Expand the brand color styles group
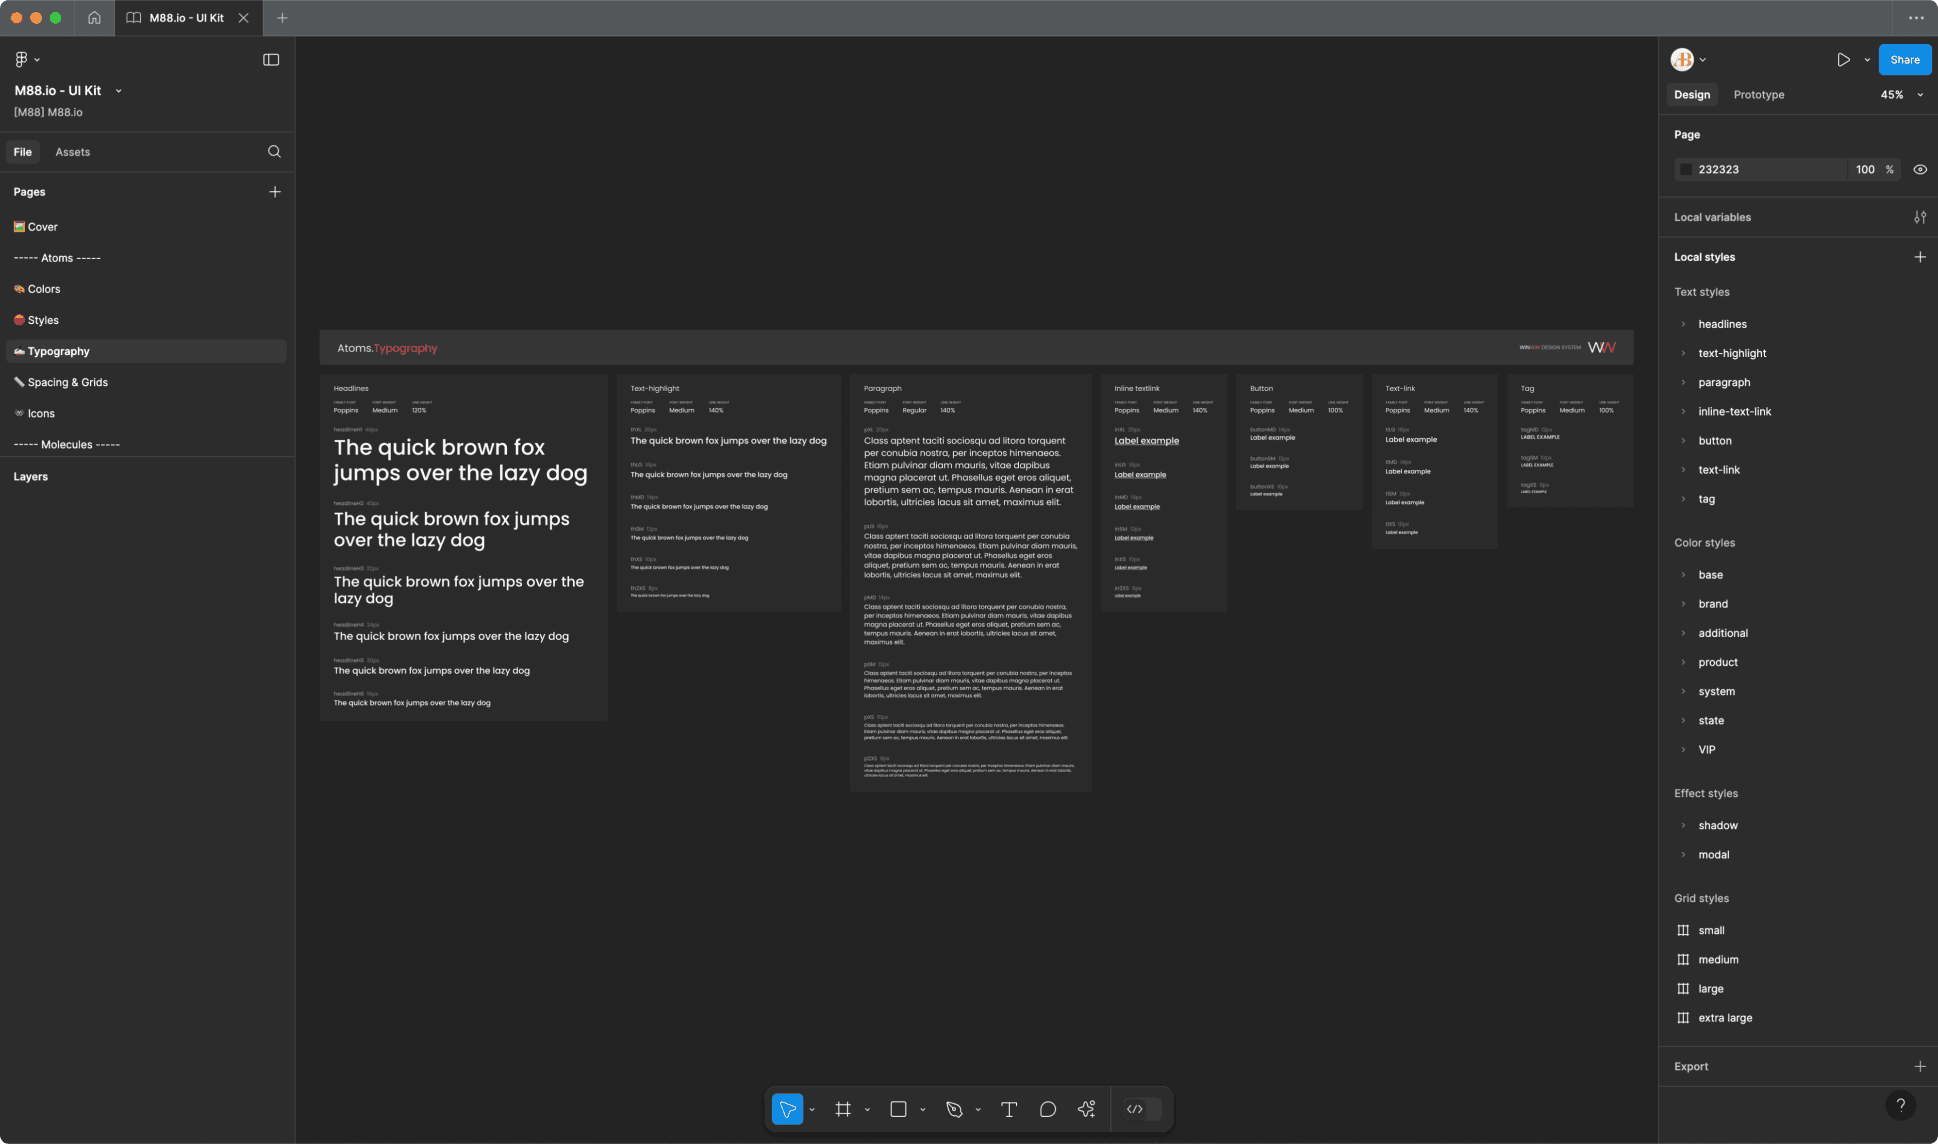The image size is (1938, 1144). point(1684,603)
